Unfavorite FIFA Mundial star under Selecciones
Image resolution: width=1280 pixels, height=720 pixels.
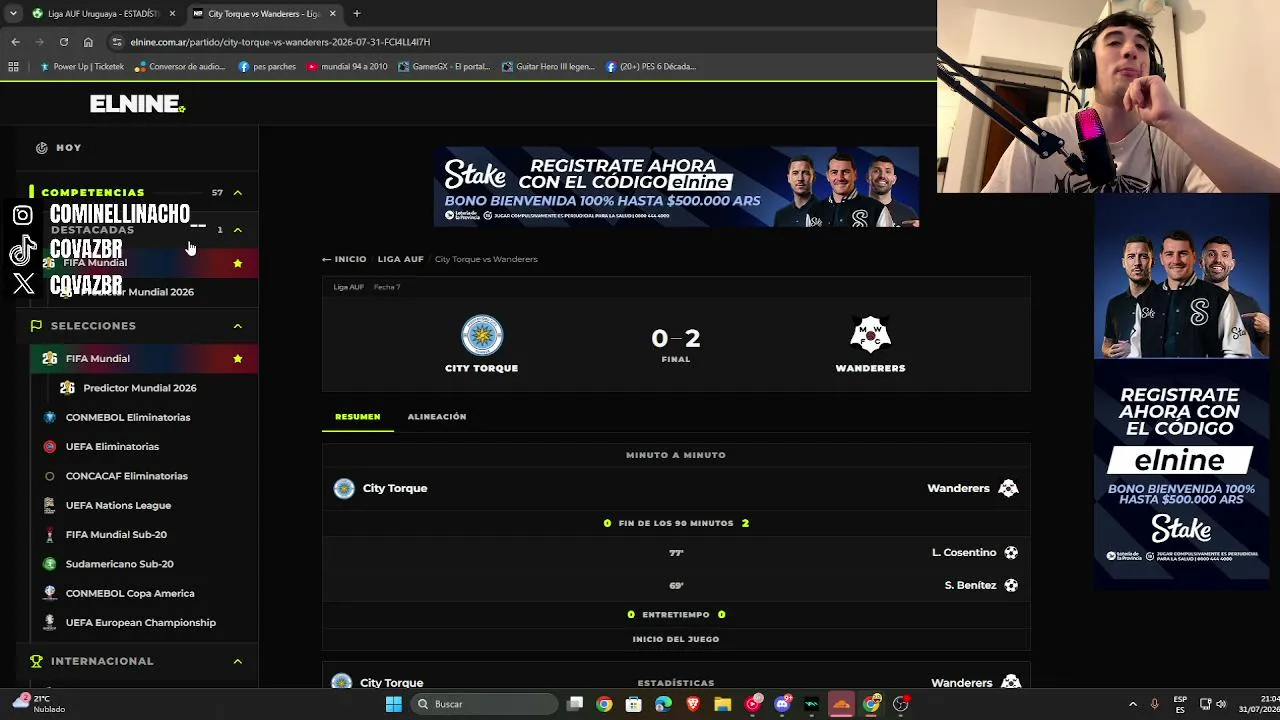tap(238, 358)
